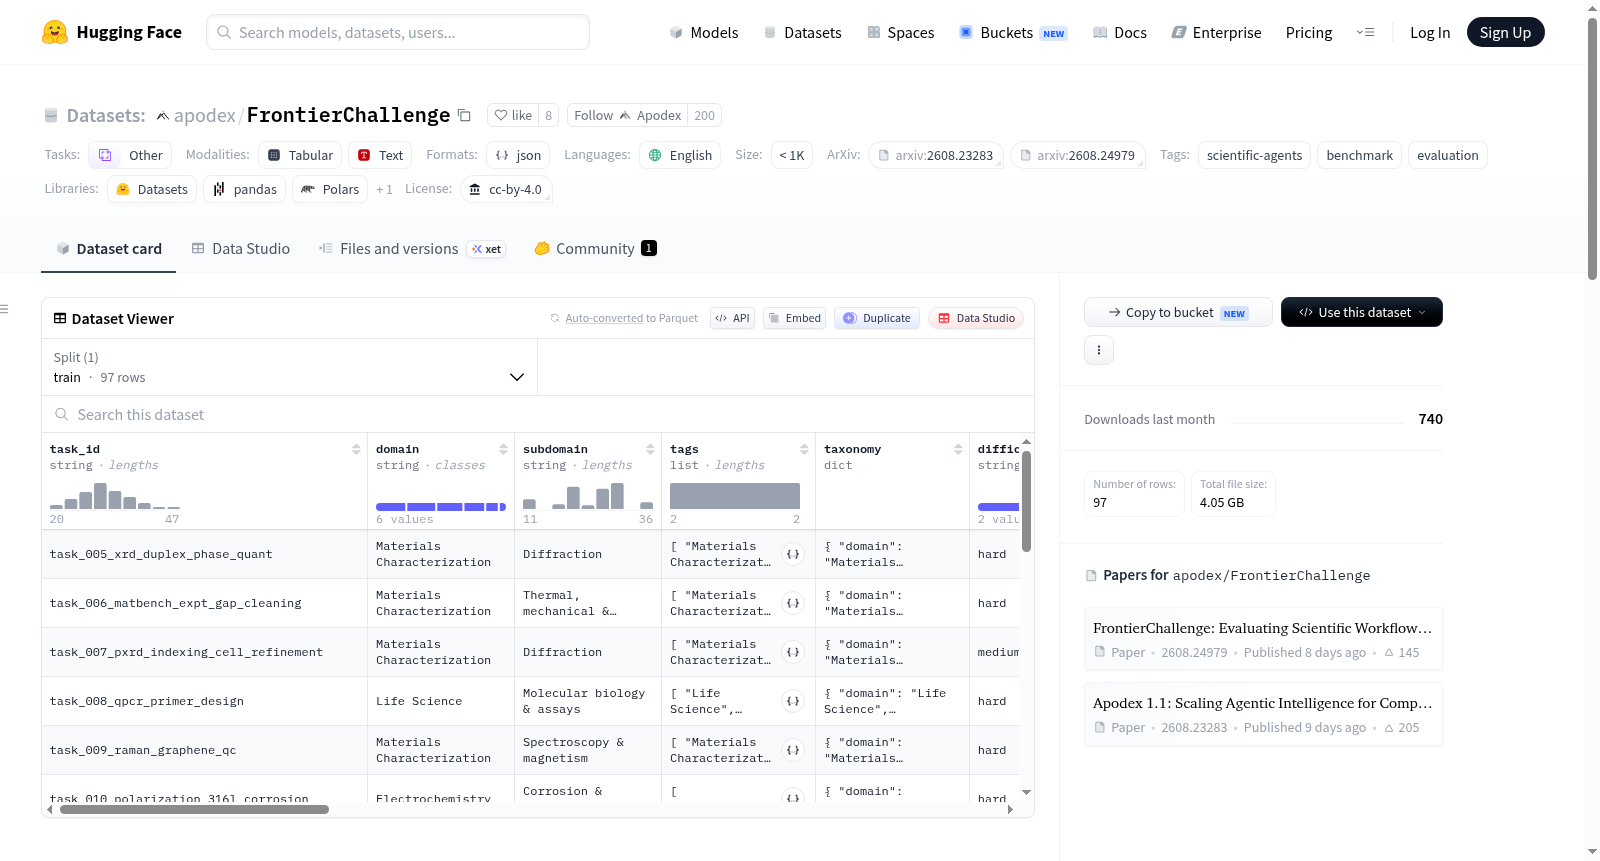Open the three-dot more options menu
The width and height of the screenshot is (1600, 861).
click(1099, 350)
